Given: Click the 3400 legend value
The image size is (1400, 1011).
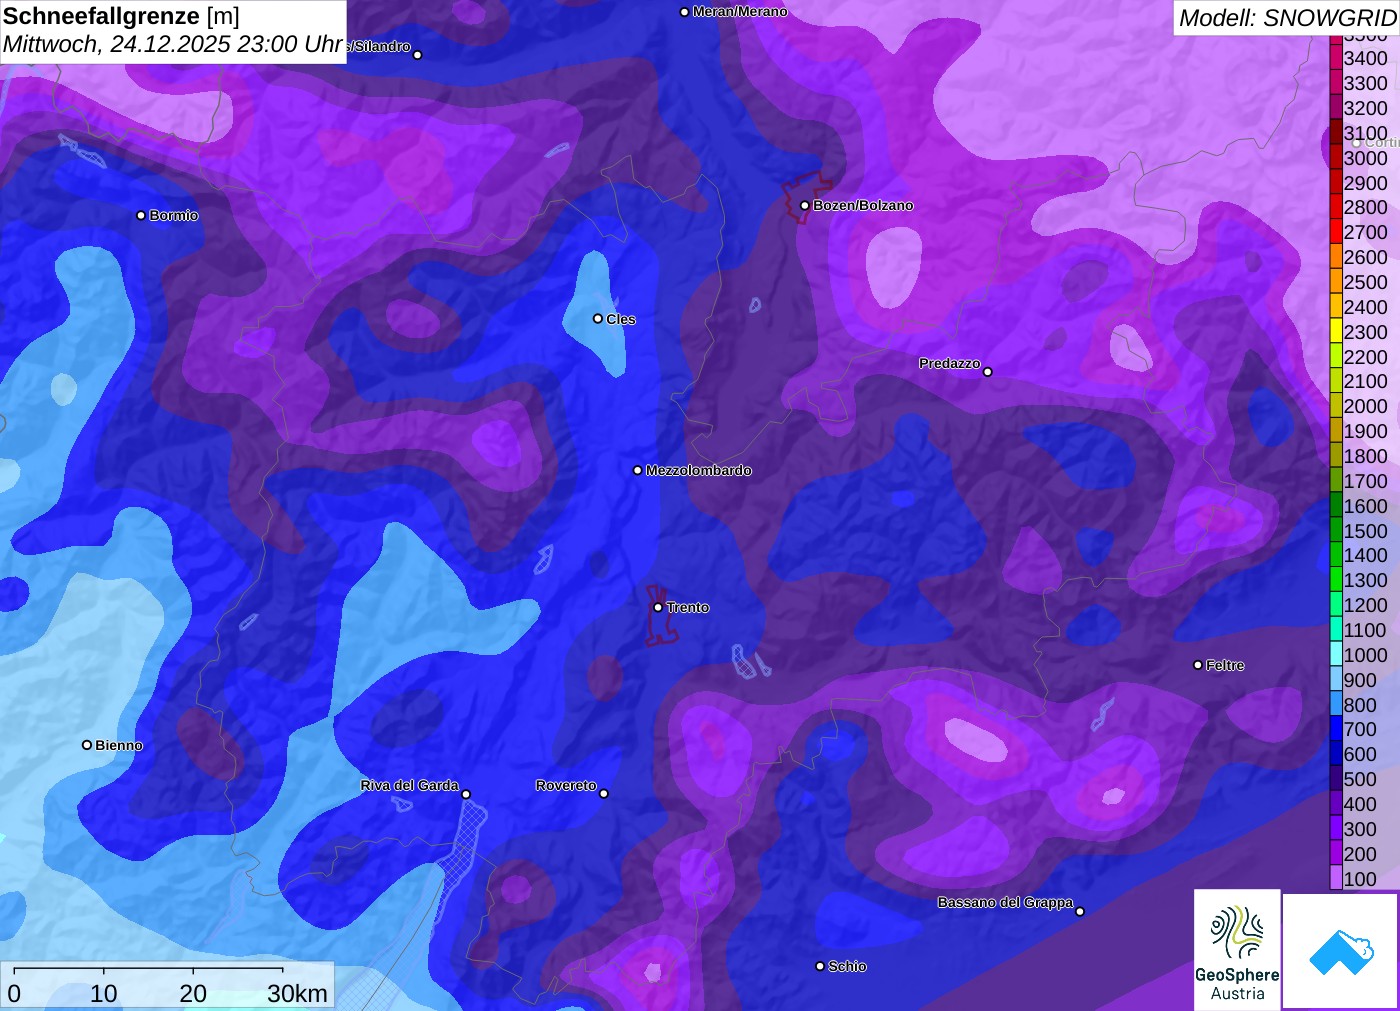Looking at the screenshot, I should (1366, 58).
